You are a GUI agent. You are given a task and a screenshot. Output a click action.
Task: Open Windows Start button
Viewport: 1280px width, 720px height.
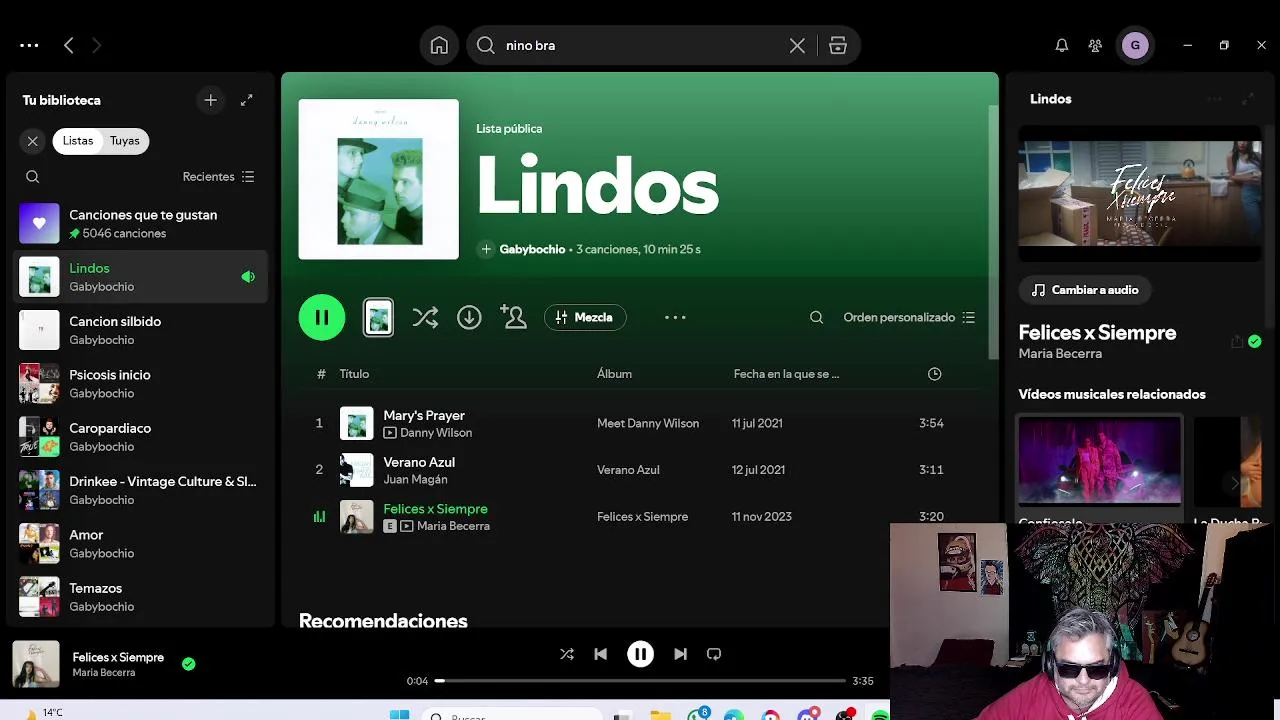(x=399, y=714)
